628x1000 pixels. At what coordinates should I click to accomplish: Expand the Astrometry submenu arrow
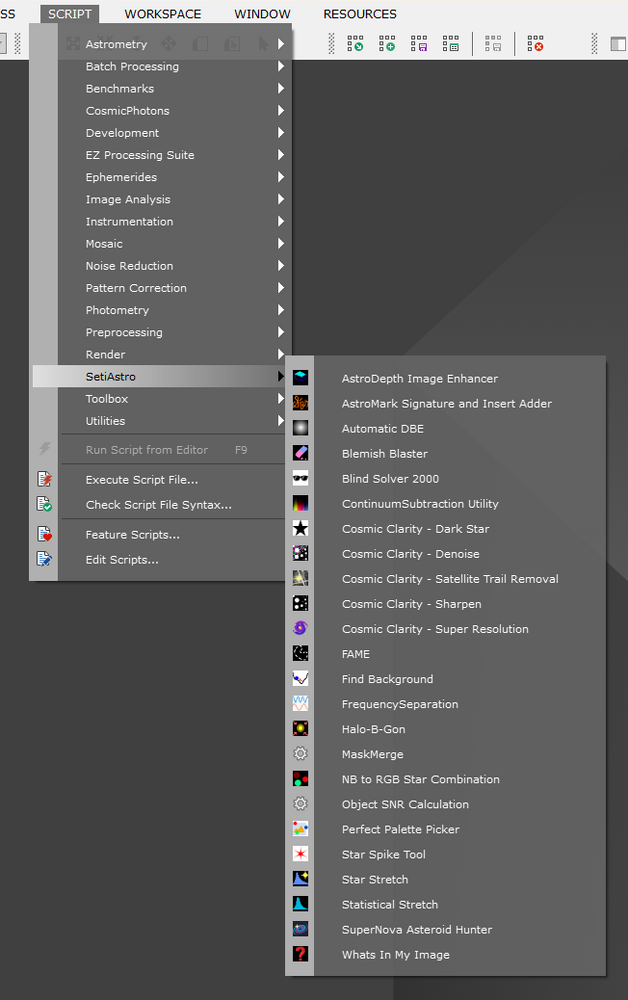(x=281, y=43)
